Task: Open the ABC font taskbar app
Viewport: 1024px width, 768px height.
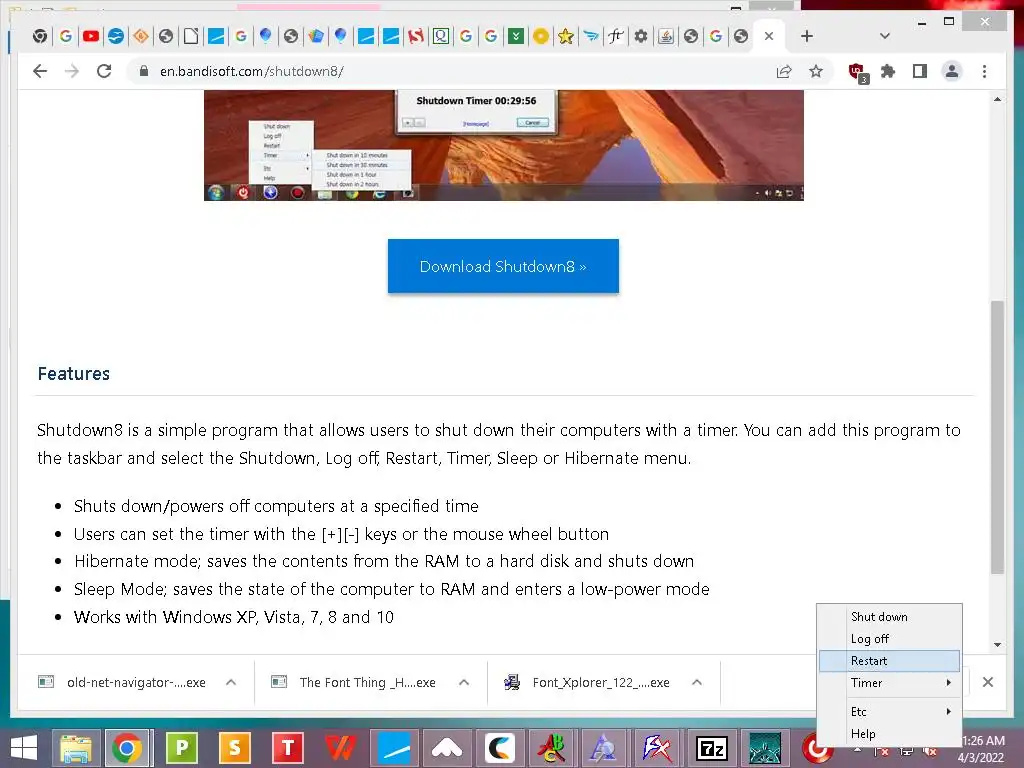Action: [552, 748]
